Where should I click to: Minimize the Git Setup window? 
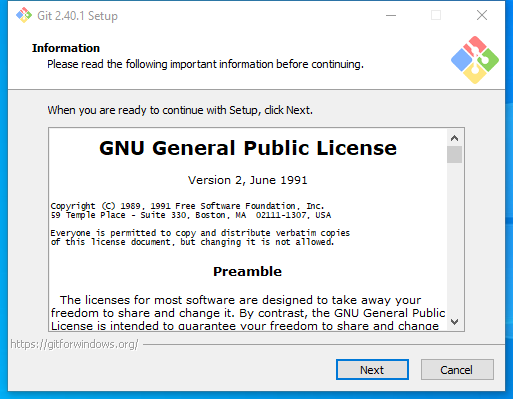click(391, 15)
